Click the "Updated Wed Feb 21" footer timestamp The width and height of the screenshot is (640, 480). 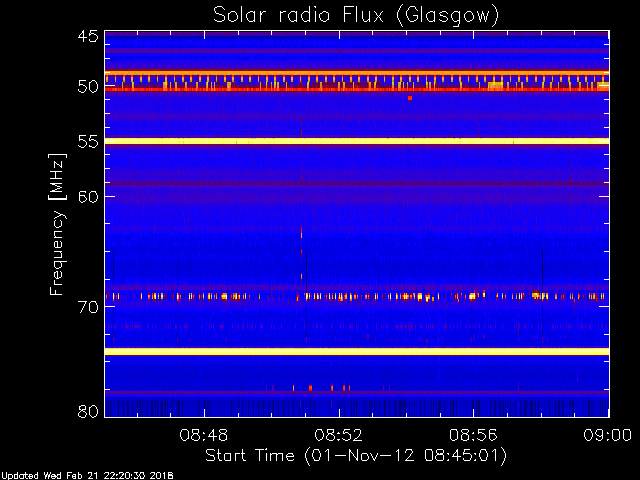pos(87,476)
